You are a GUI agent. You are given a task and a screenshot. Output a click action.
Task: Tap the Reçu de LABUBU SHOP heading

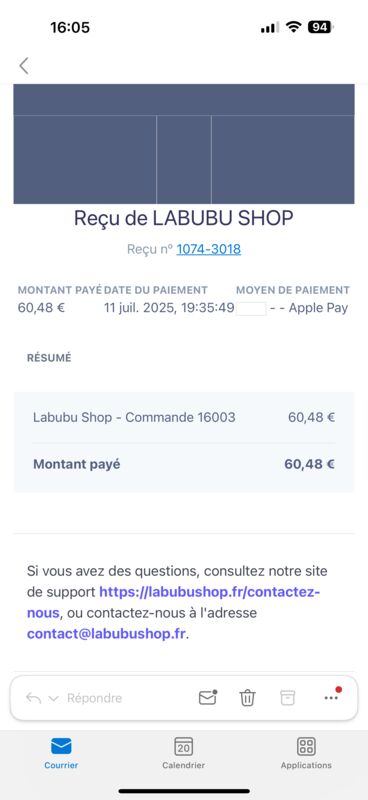184,218
